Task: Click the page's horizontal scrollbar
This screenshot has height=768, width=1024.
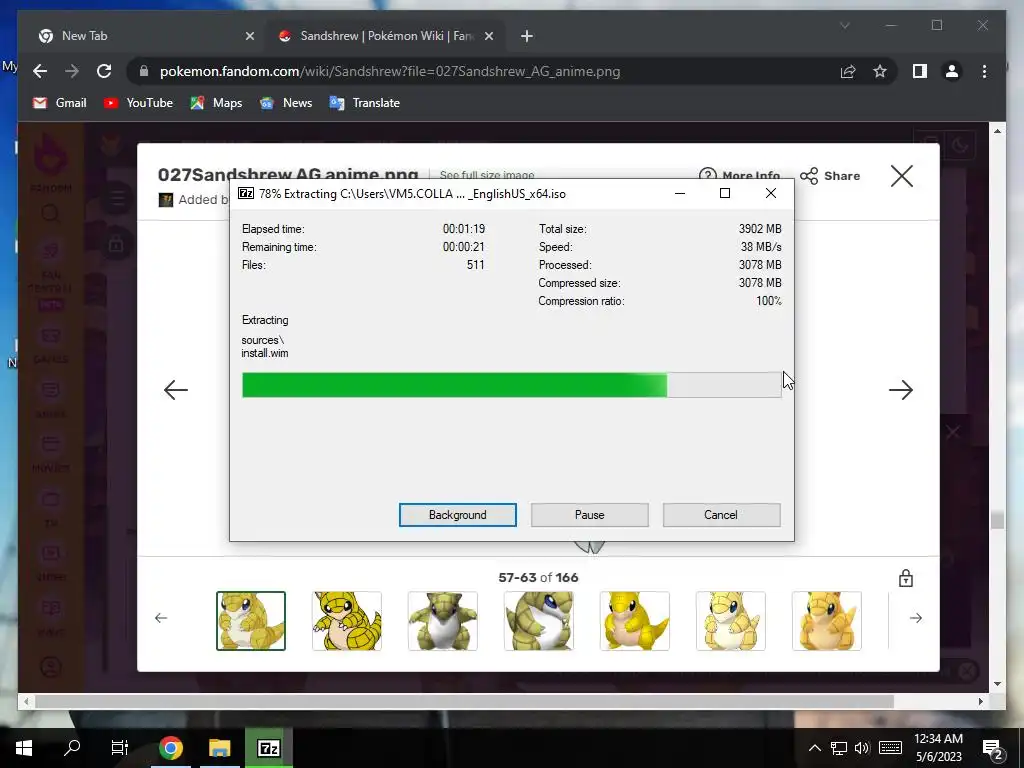Action: (464, 701)
